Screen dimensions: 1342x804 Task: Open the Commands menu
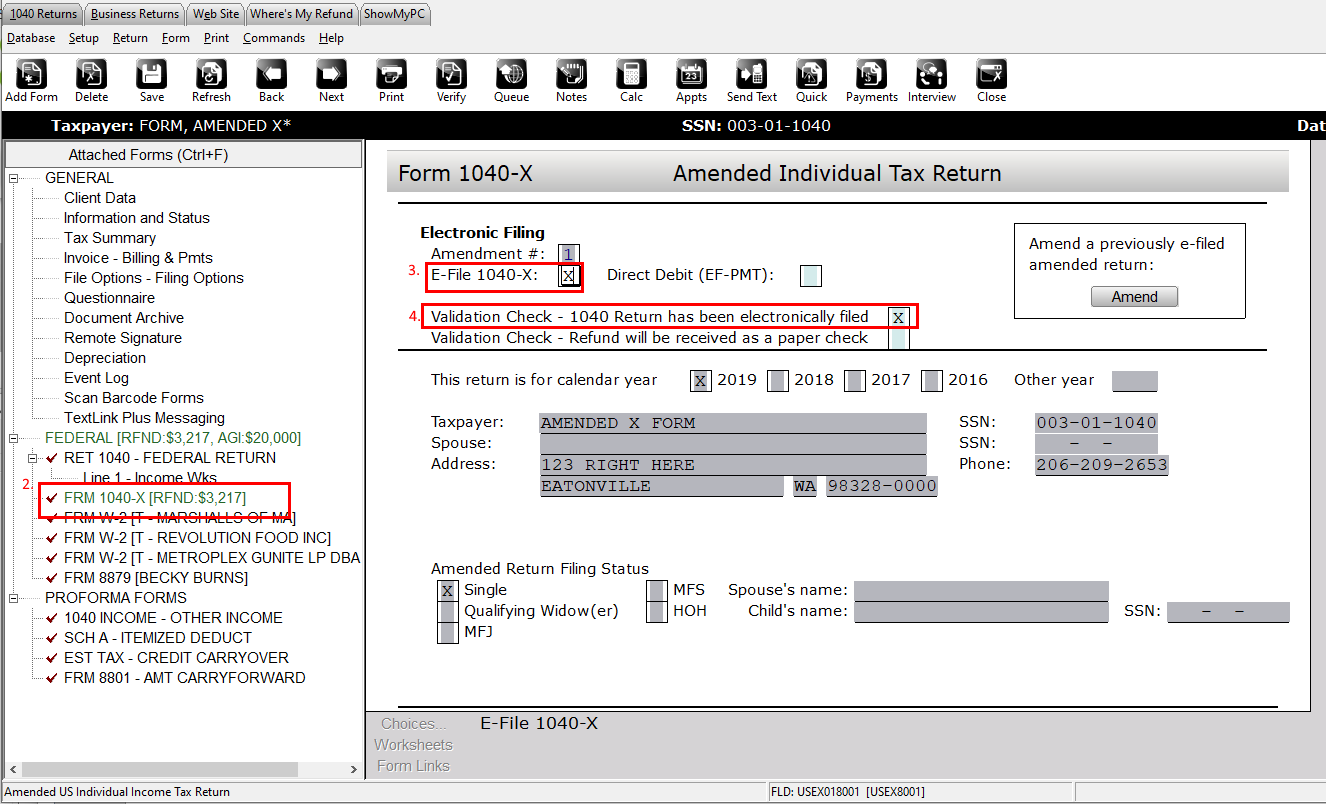pyautogui.click(x=274, y=38)
